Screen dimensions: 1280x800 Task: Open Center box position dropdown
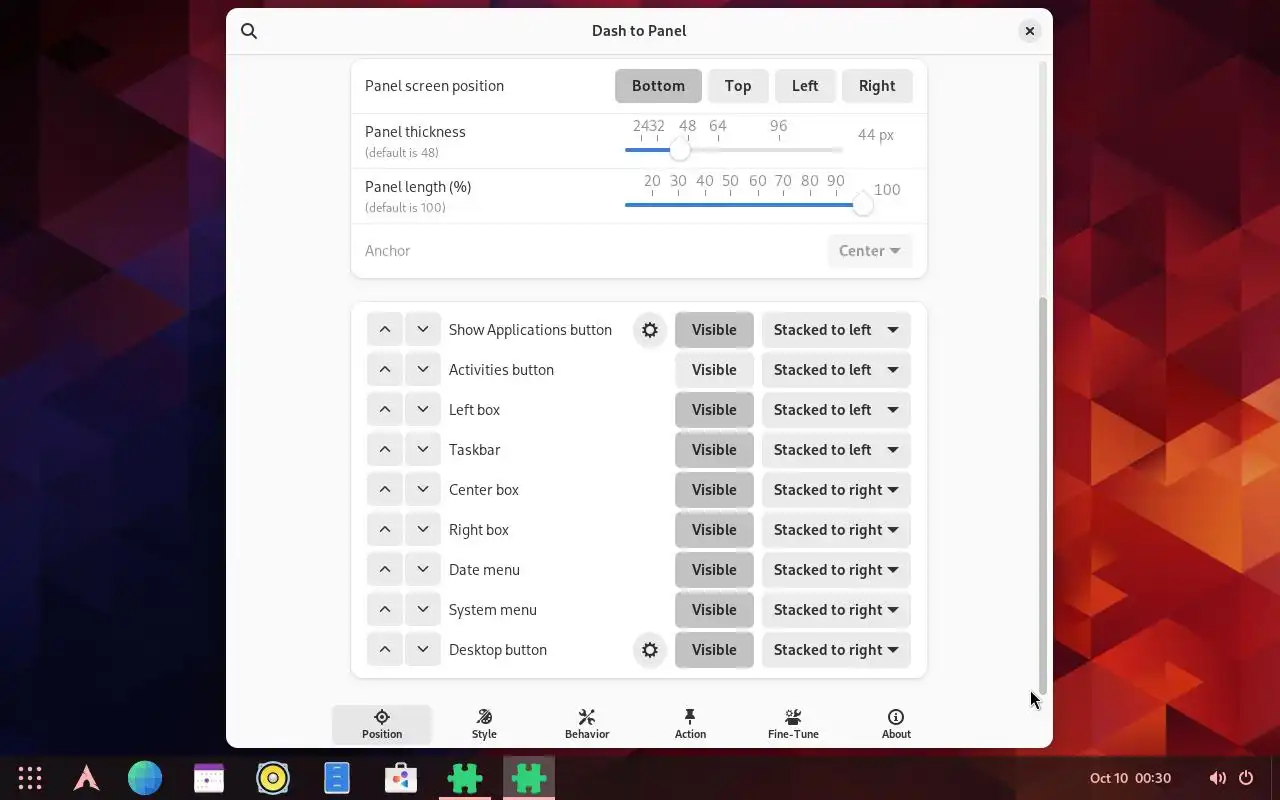836,490
